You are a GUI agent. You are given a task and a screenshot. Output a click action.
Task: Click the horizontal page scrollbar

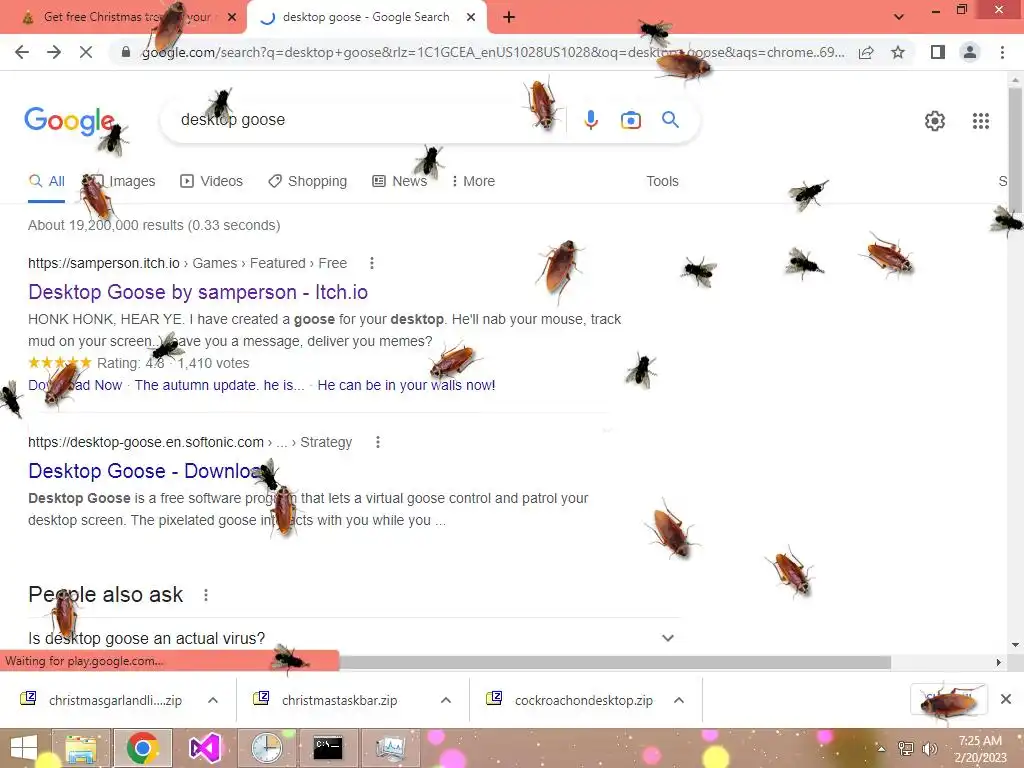(x=614, y=662)
